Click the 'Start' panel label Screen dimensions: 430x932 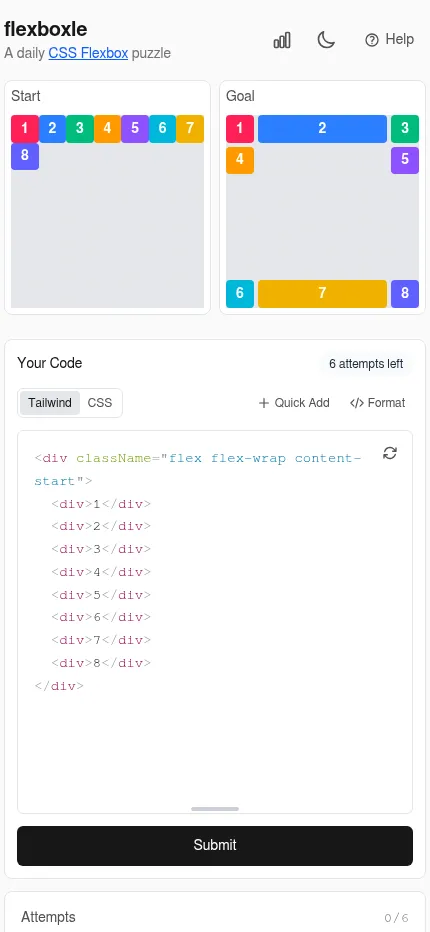coord(26,96)
